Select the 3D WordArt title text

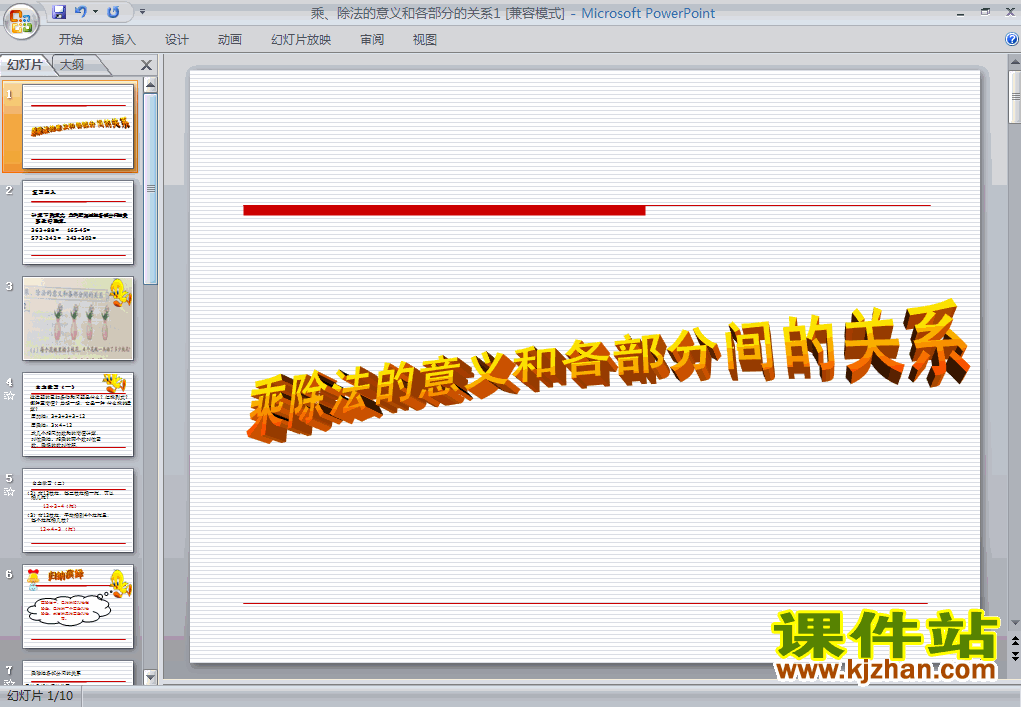coord(609,370)
